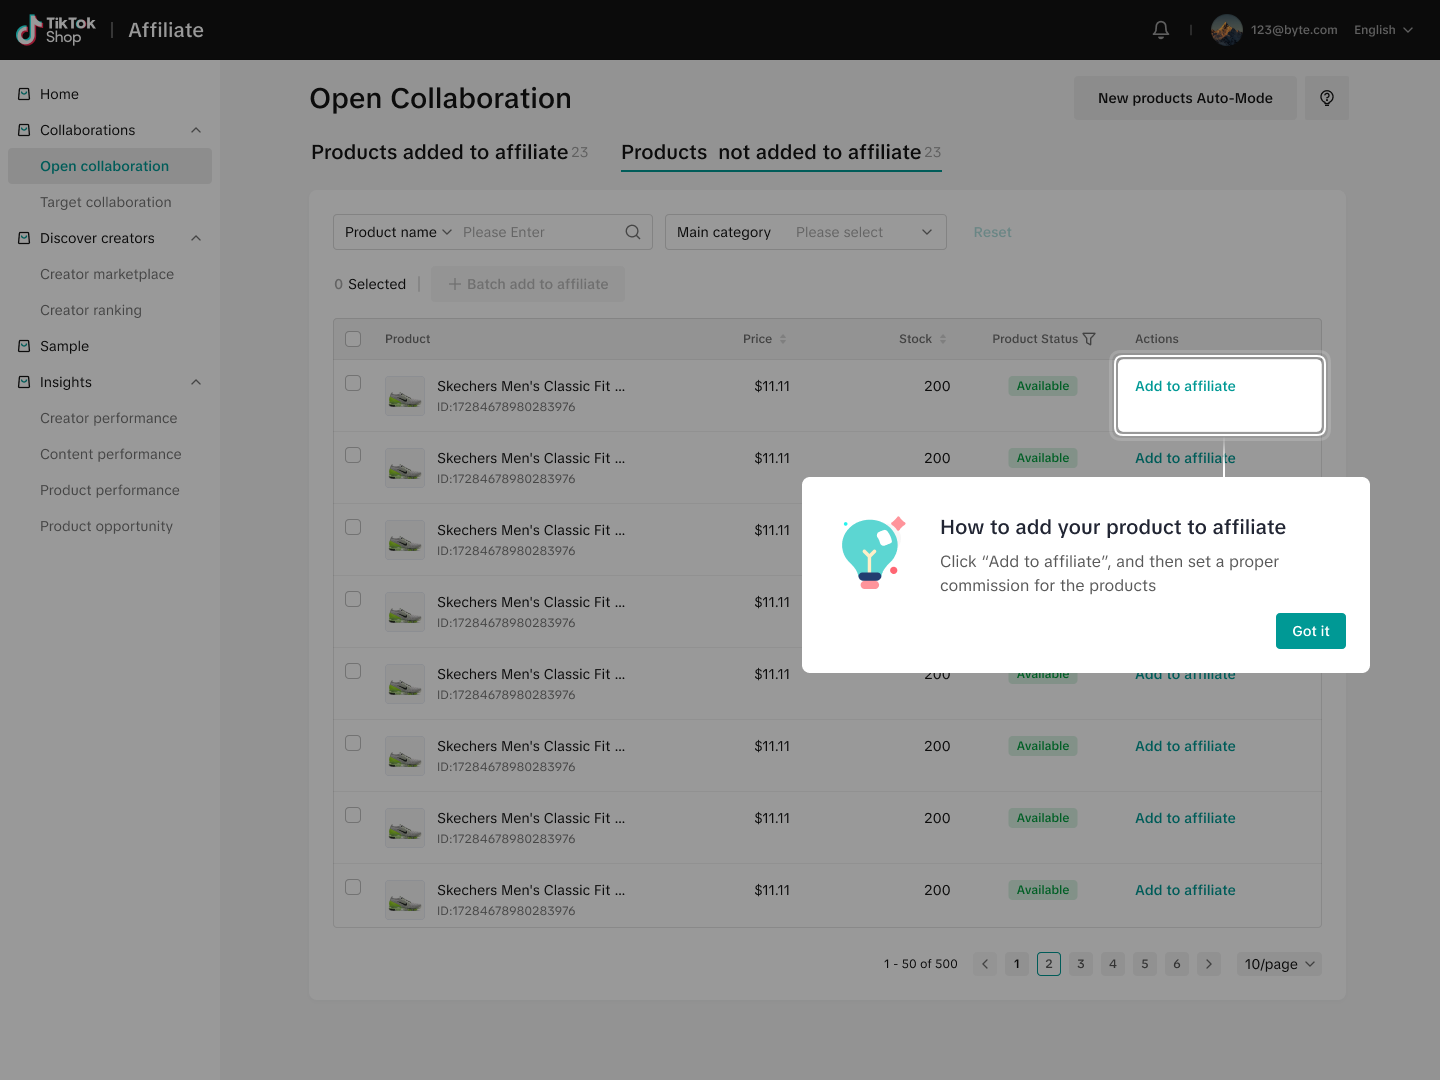Collapse the Insights section chevron
Screen dimensions: 1440x1080
pyautogui.click(x=196, y=382)
